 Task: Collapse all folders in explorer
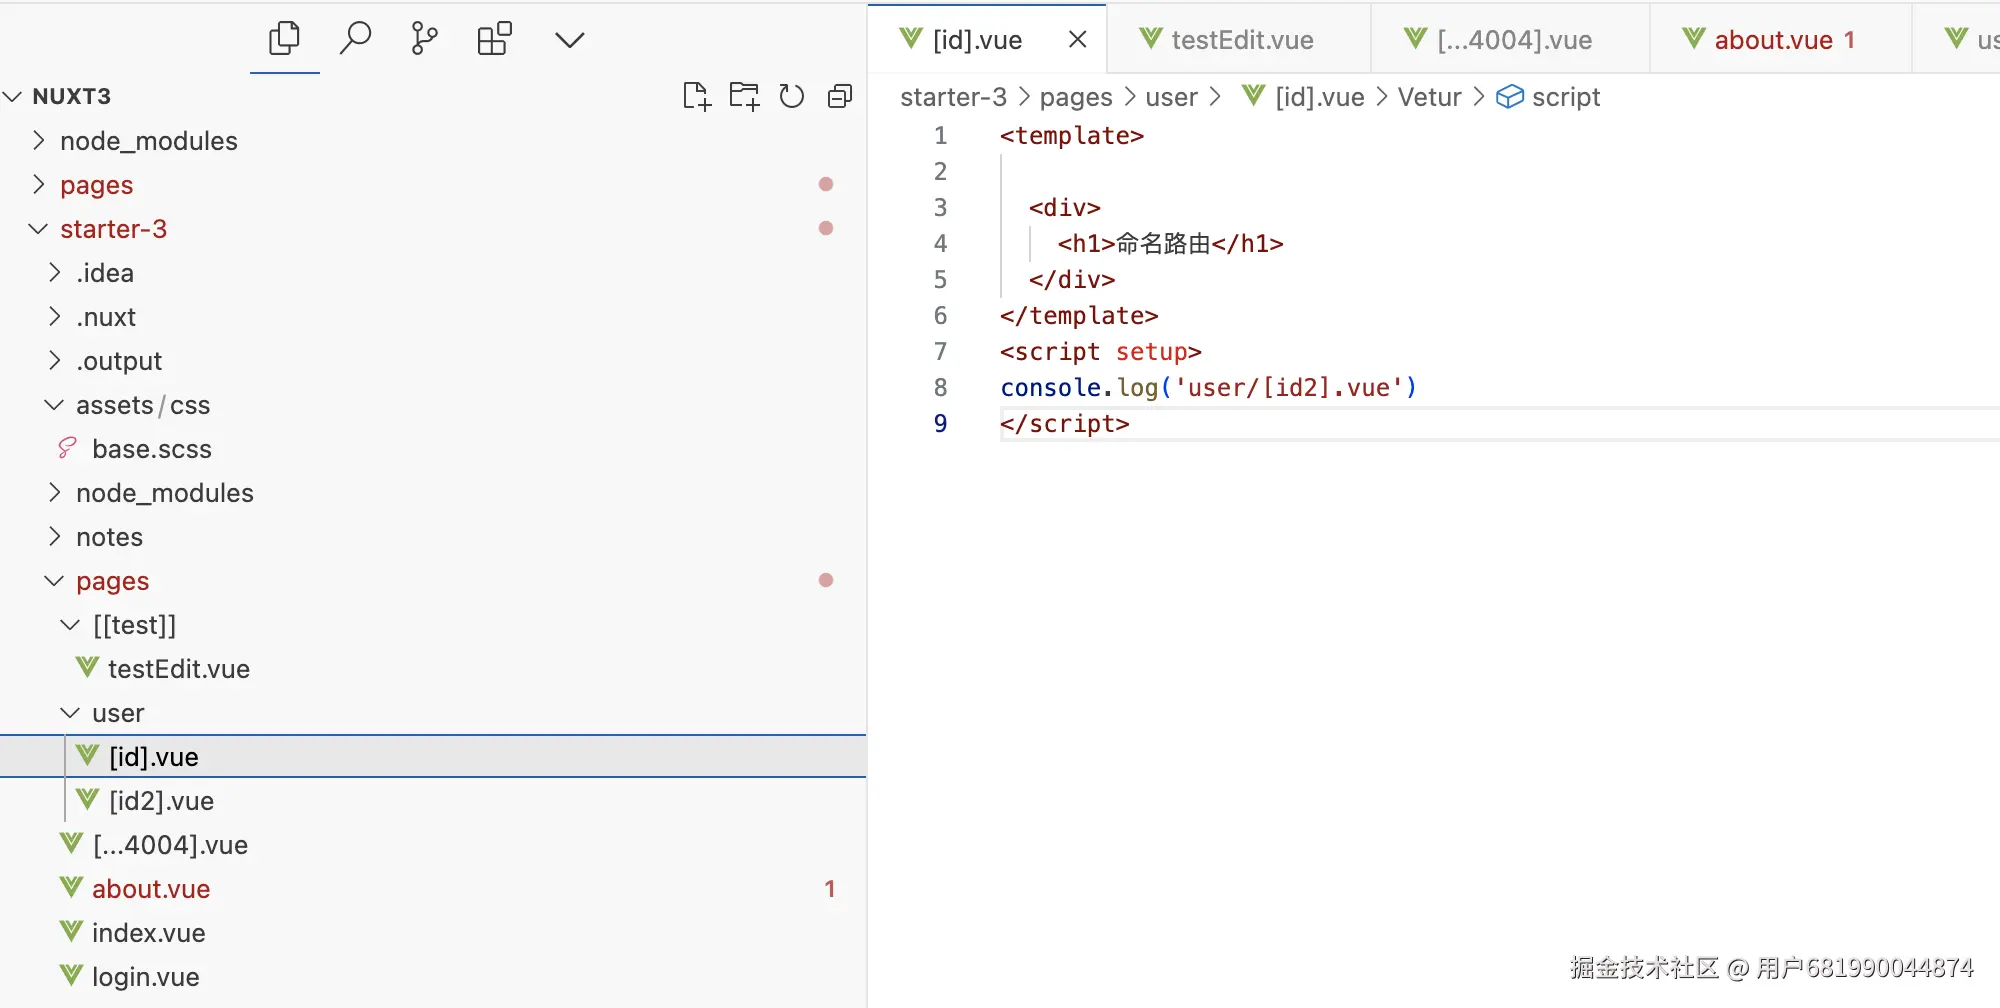[x=840, y=96]
